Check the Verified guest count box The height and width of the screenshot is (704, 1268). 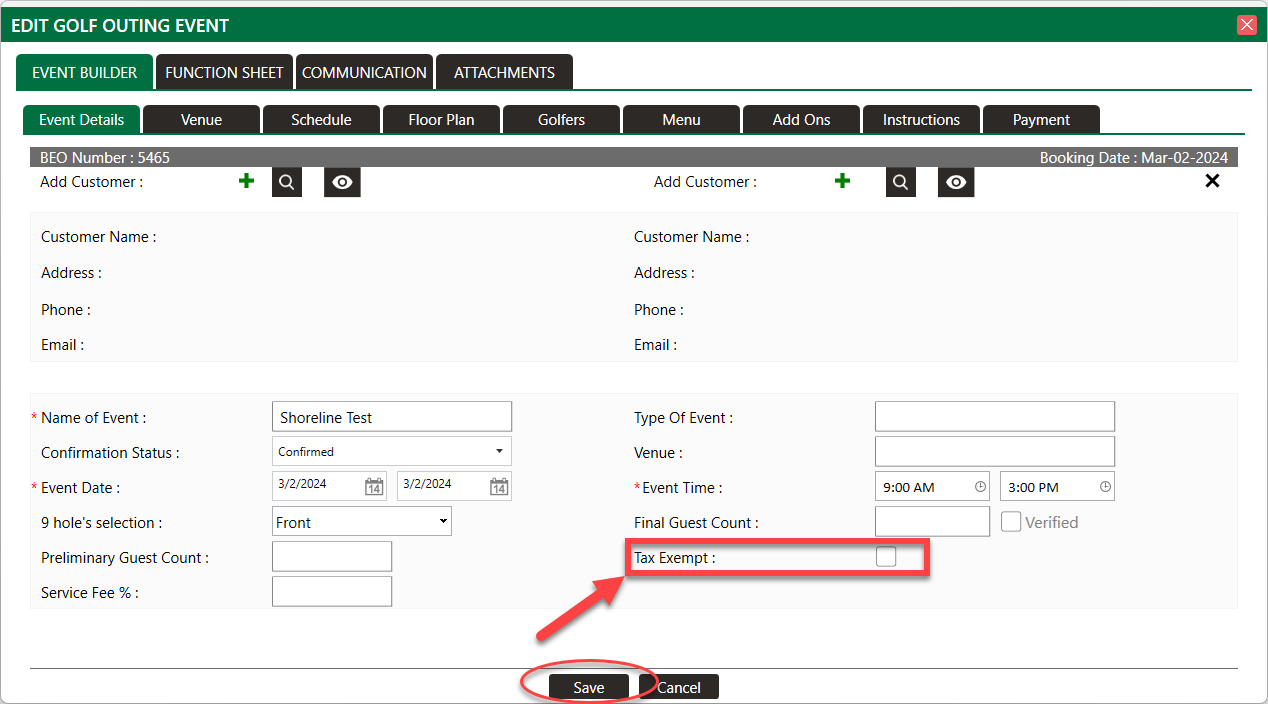tap(1011, 522)
